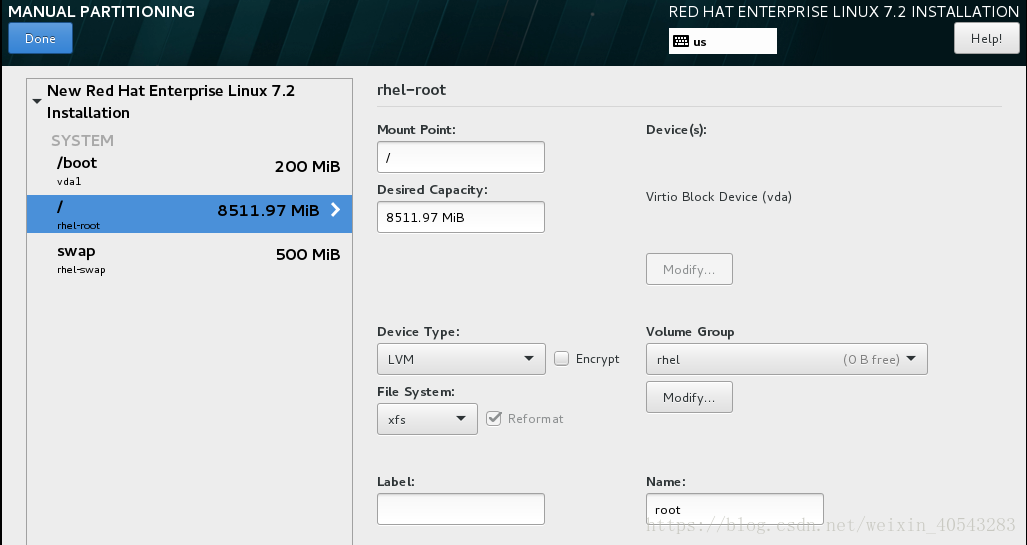Screen dimensions: 1027x545
Task: Click the 200 MiB size of /boot
Action: click(307, 166)
